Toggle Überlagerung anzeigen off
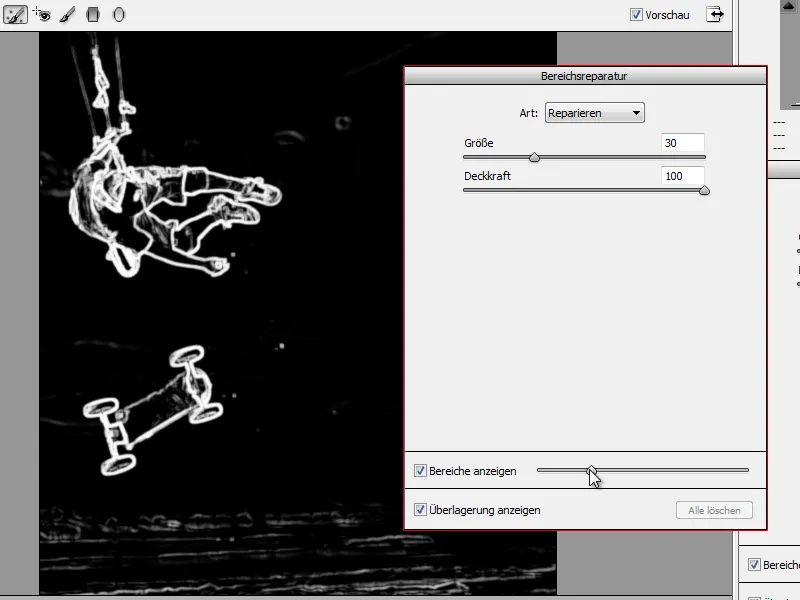Viewport: 800px width, 600px height. coord(421,510)
